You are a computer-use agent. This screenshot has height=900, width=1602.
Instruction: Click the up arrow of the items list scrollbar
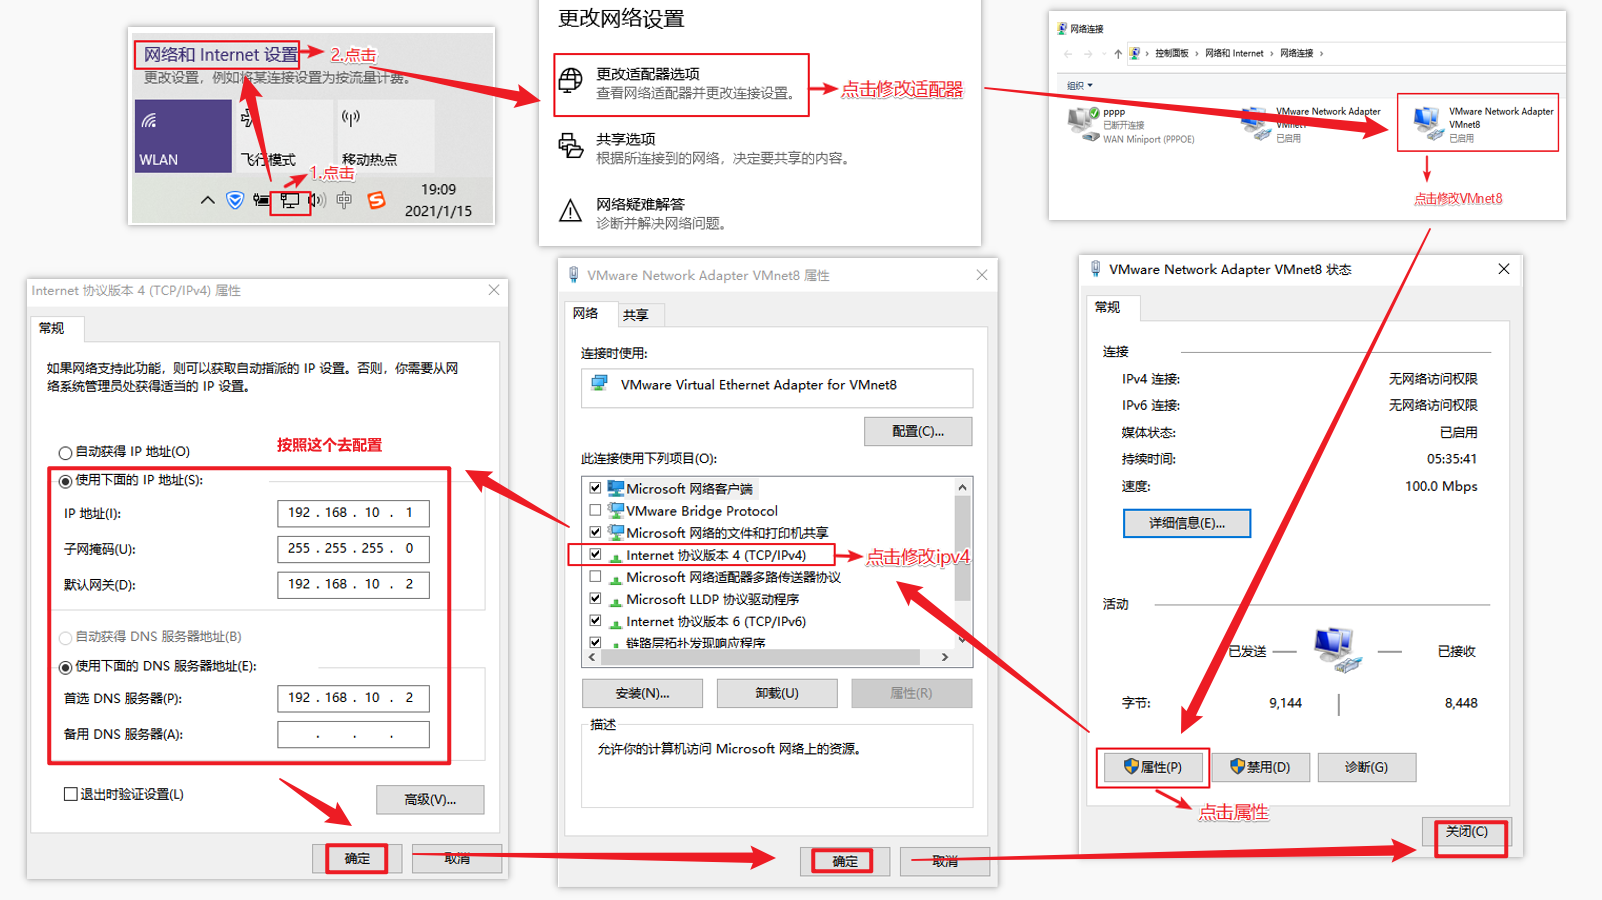962,487
